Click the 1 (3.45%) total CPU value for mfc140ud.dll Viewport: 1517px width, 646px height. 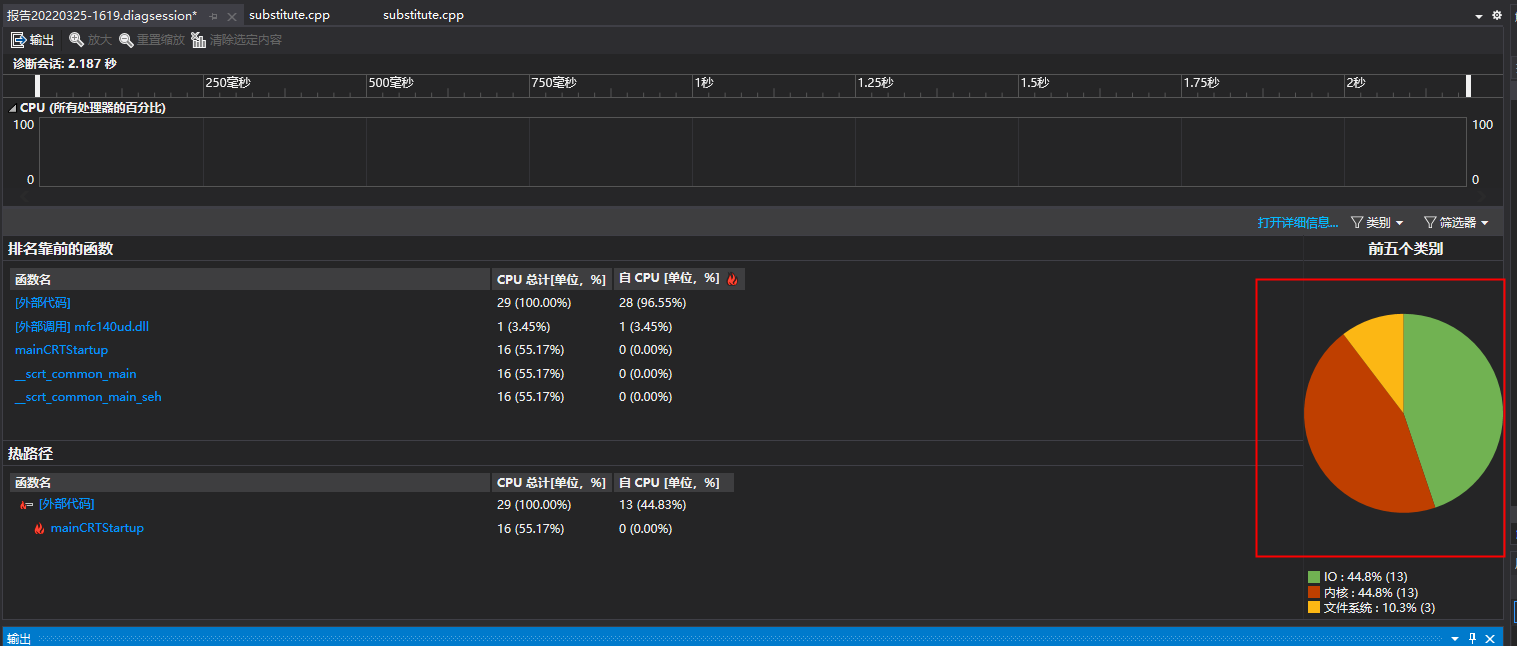(x=523, y=326)
